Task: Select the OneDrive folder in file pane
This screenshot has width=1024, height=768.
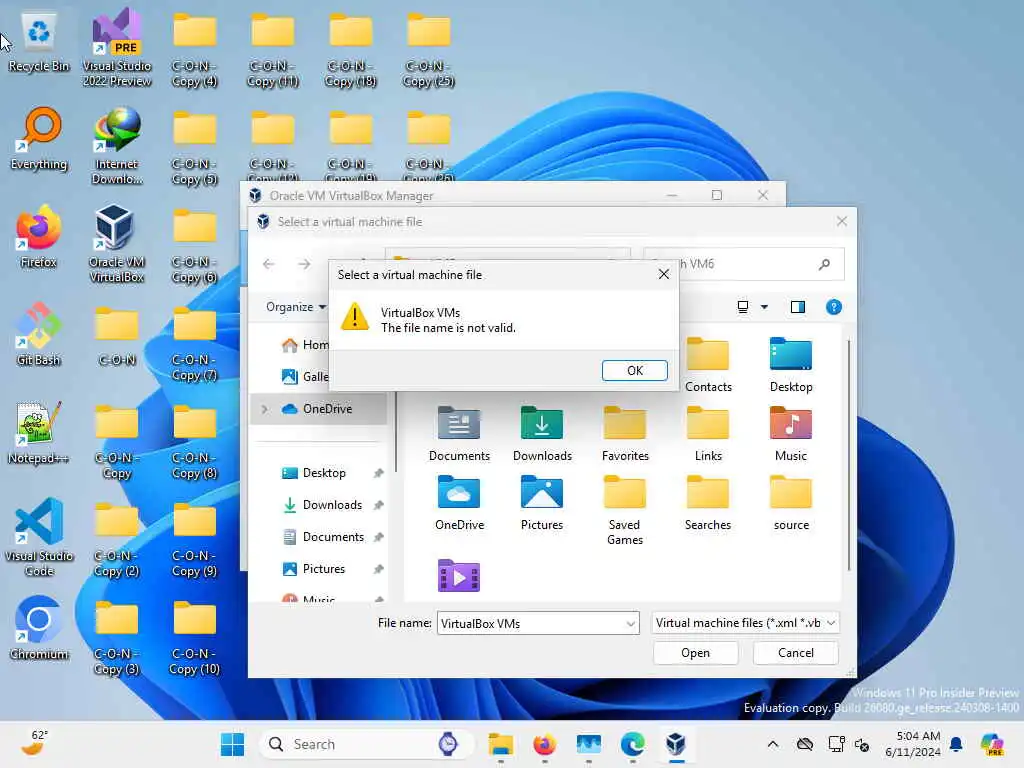Action: 459,503
